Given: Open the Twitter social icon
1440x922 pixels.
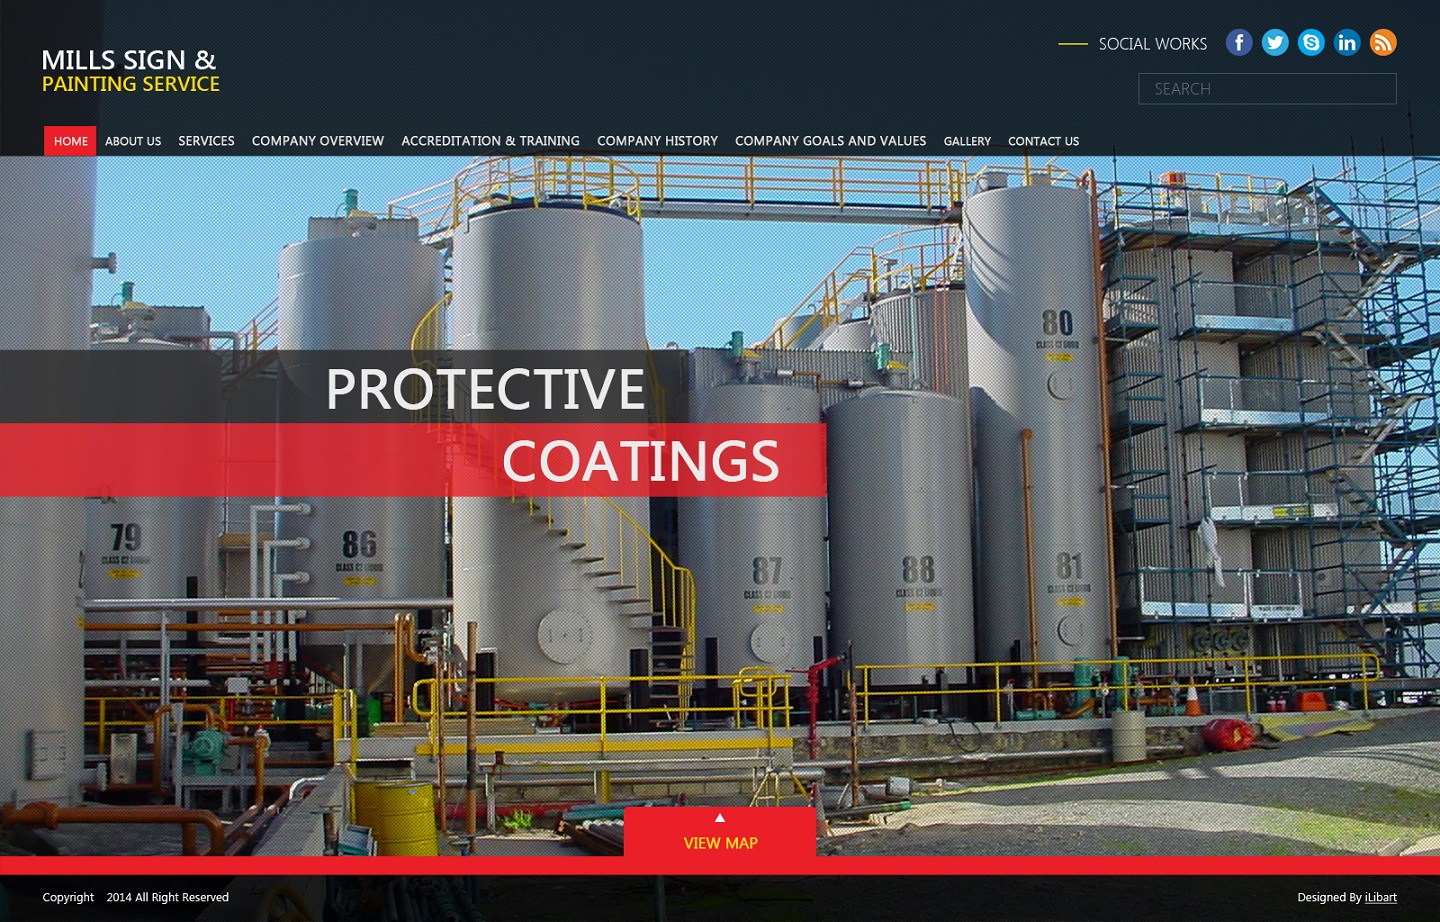Looking at the screenshot, I should coord(1275,42).
